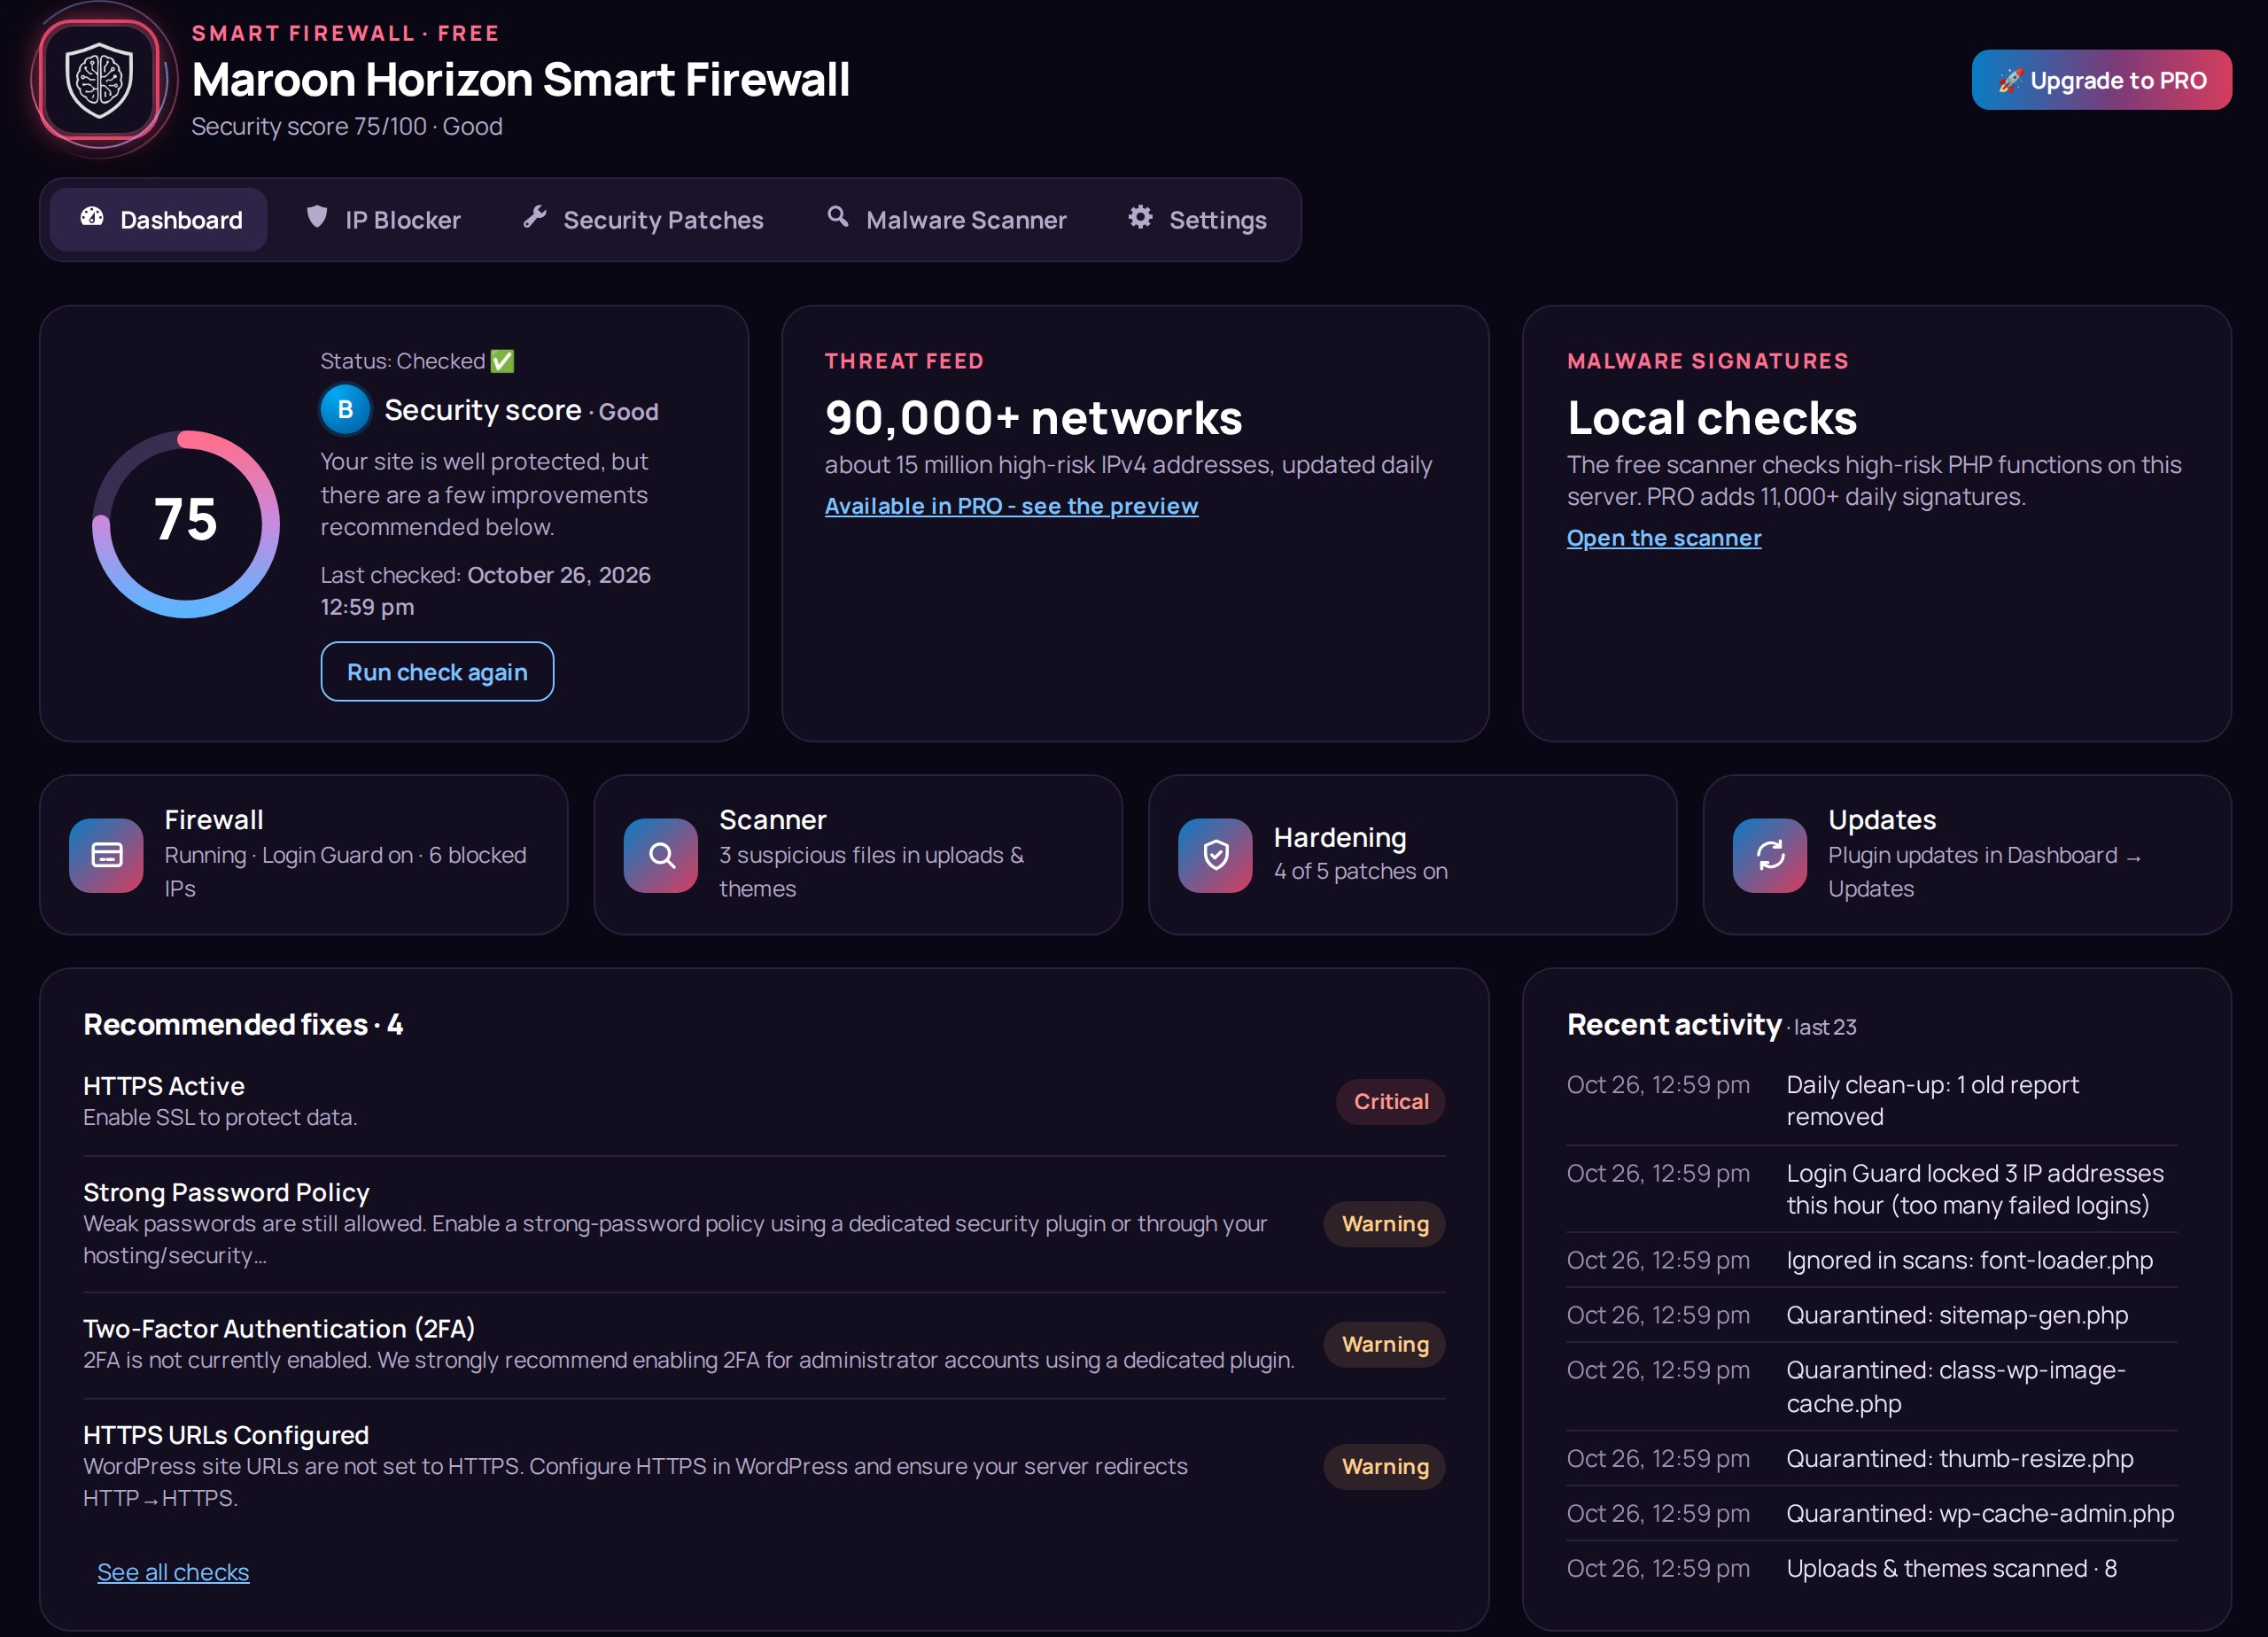Switch to the IP Blocker tab
This screenshot has height=1637, width=2268.
pyautogui.click(x=384, y=220)
